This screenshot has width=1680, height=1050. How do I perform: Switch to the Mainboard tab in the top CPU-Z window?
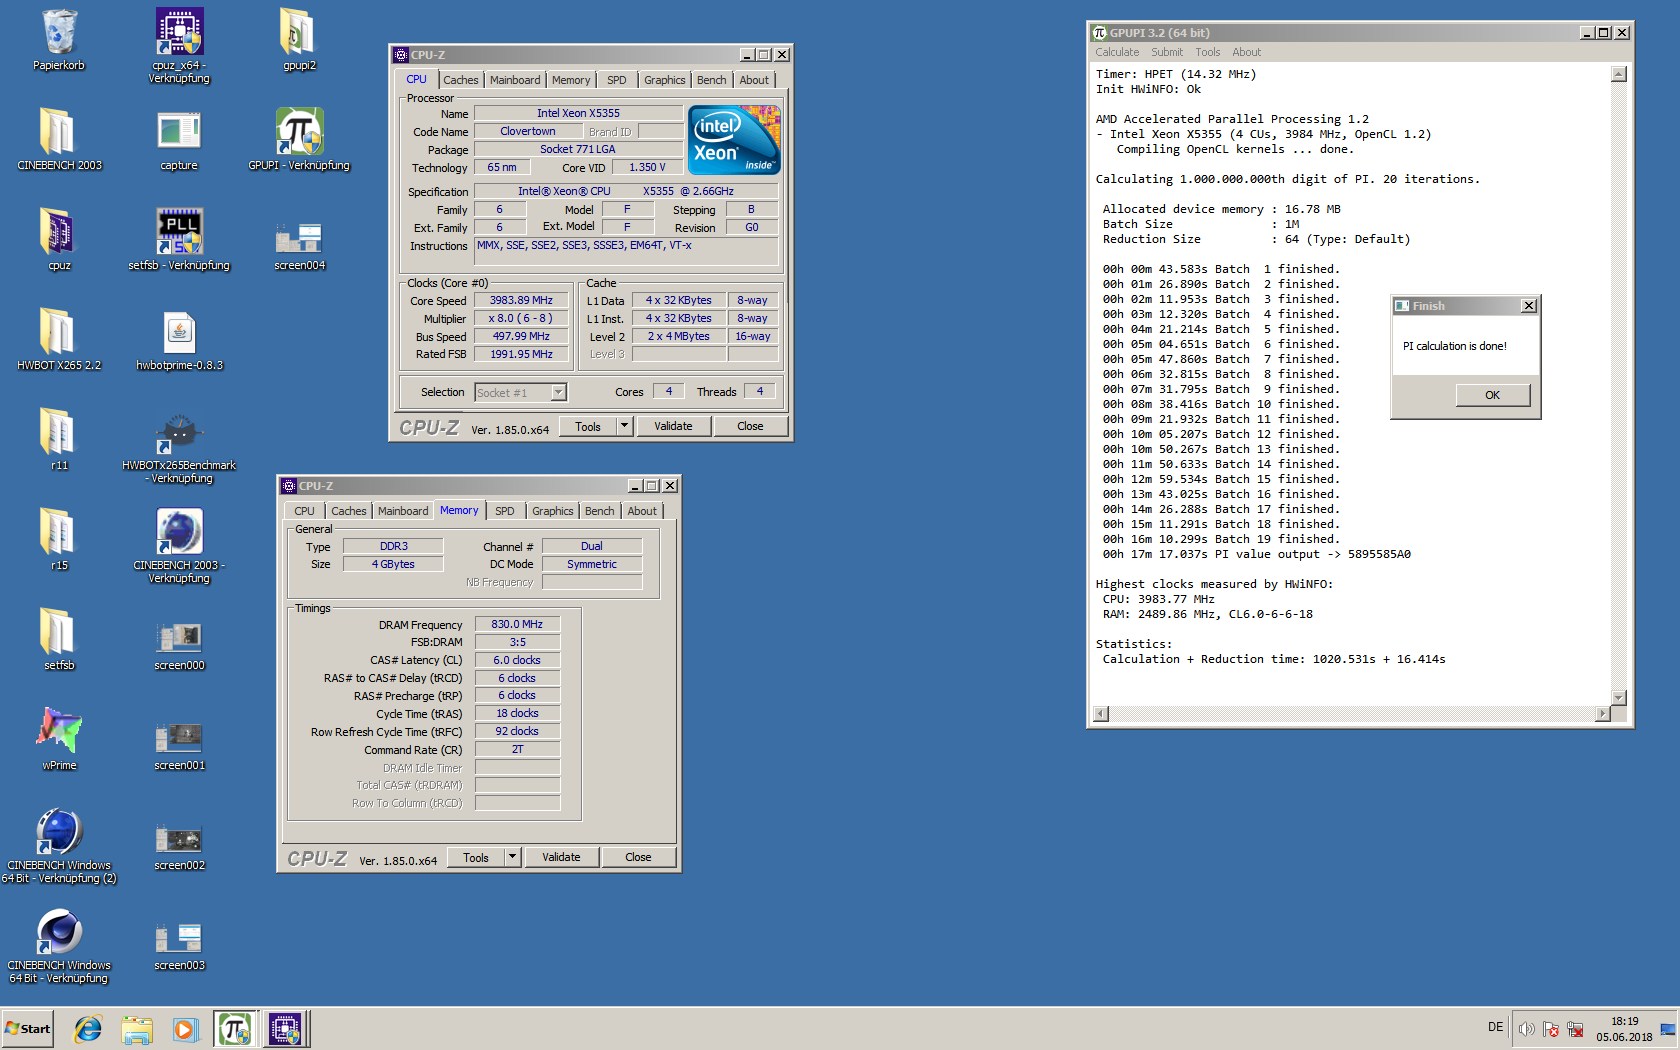[x=515, y=80]
